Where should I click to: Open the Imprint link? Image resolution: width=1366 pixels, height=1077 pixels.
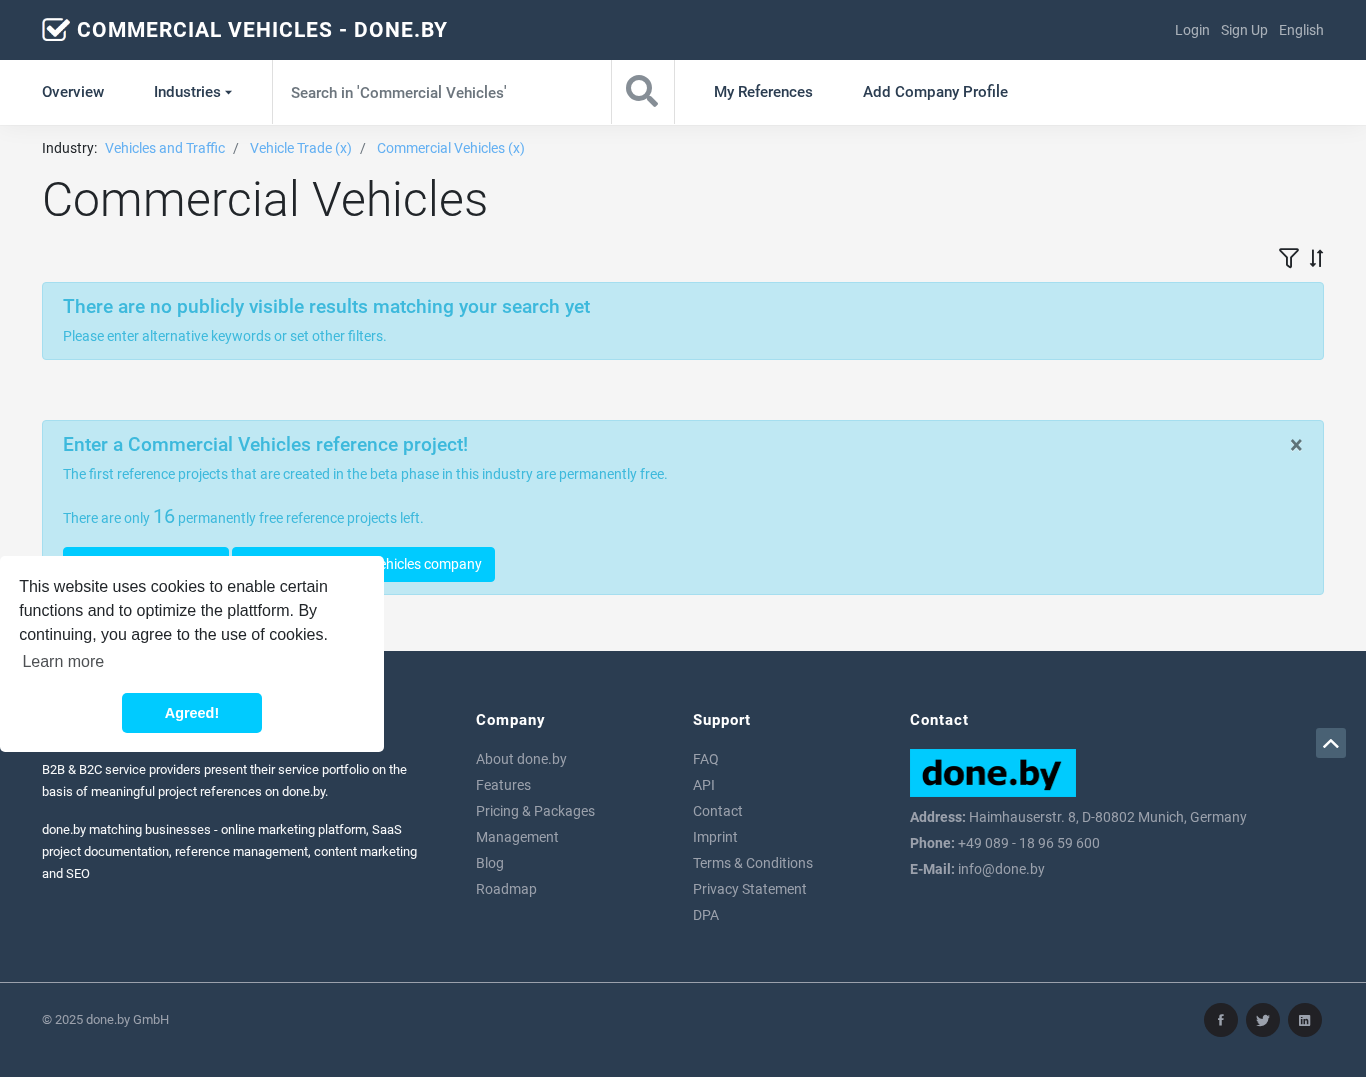pos(715,837)
